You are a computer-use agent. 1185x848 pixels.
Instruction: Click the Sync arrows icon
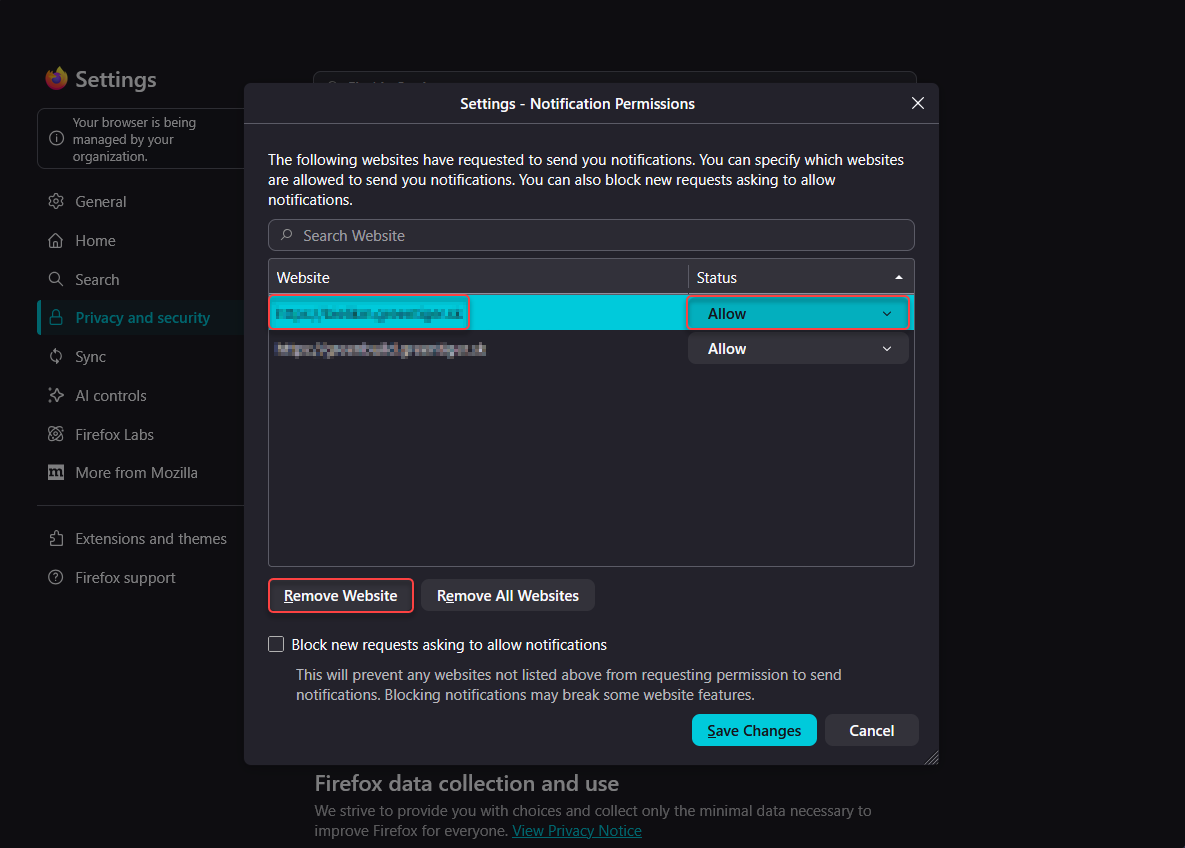click(56, 356)
